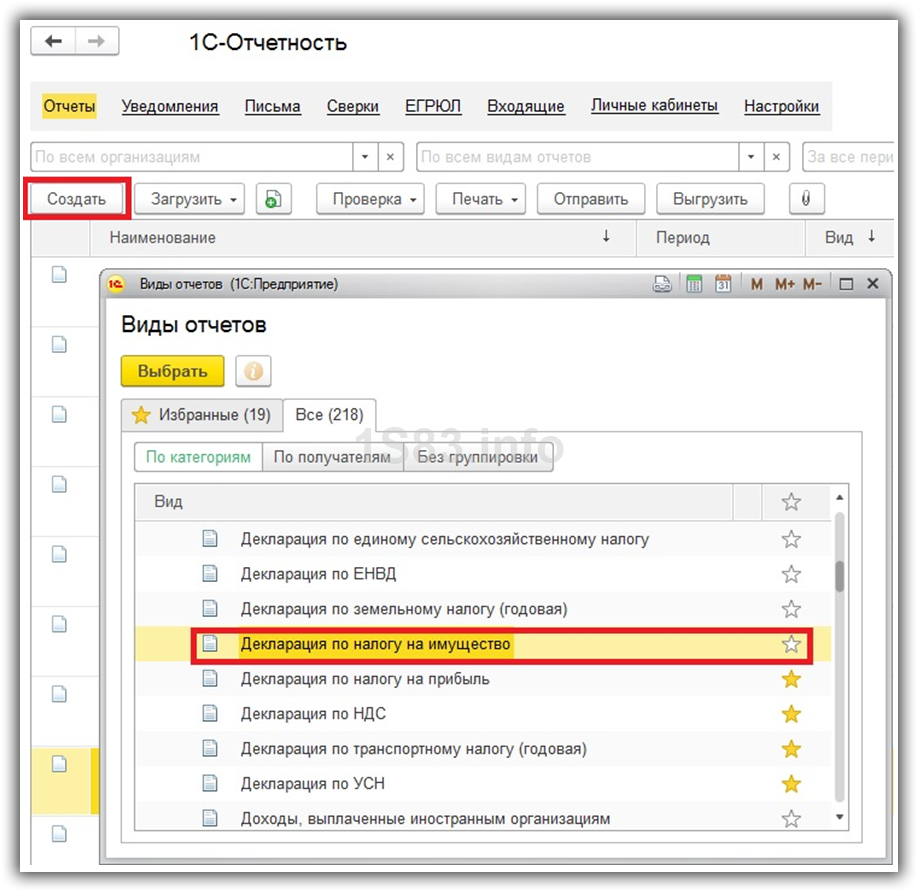Click the Вид column header in main list
The image size is (918, 892).
(x=850, y=238)
